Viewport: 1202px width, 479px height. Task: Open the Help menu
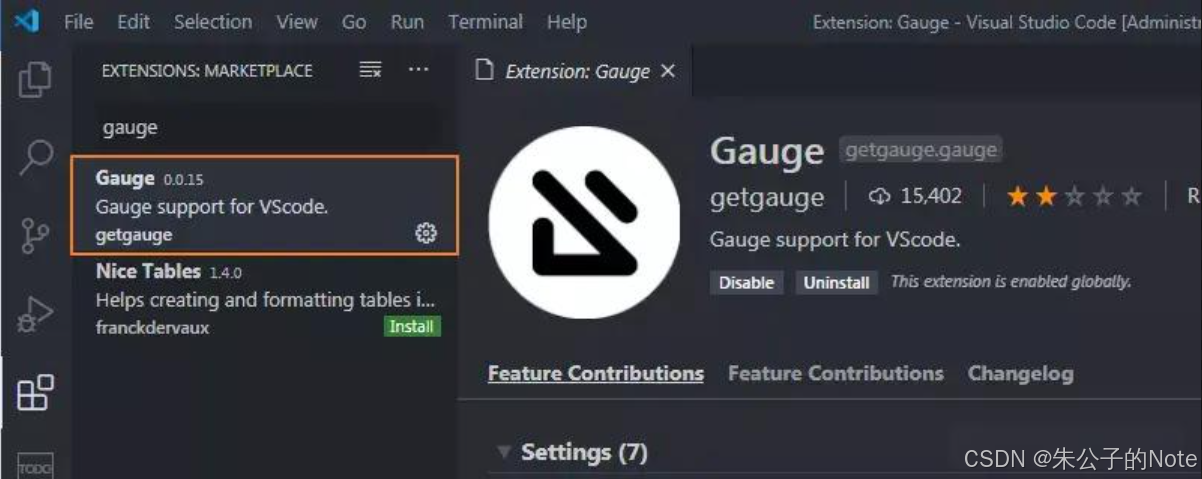click(567, 21)
